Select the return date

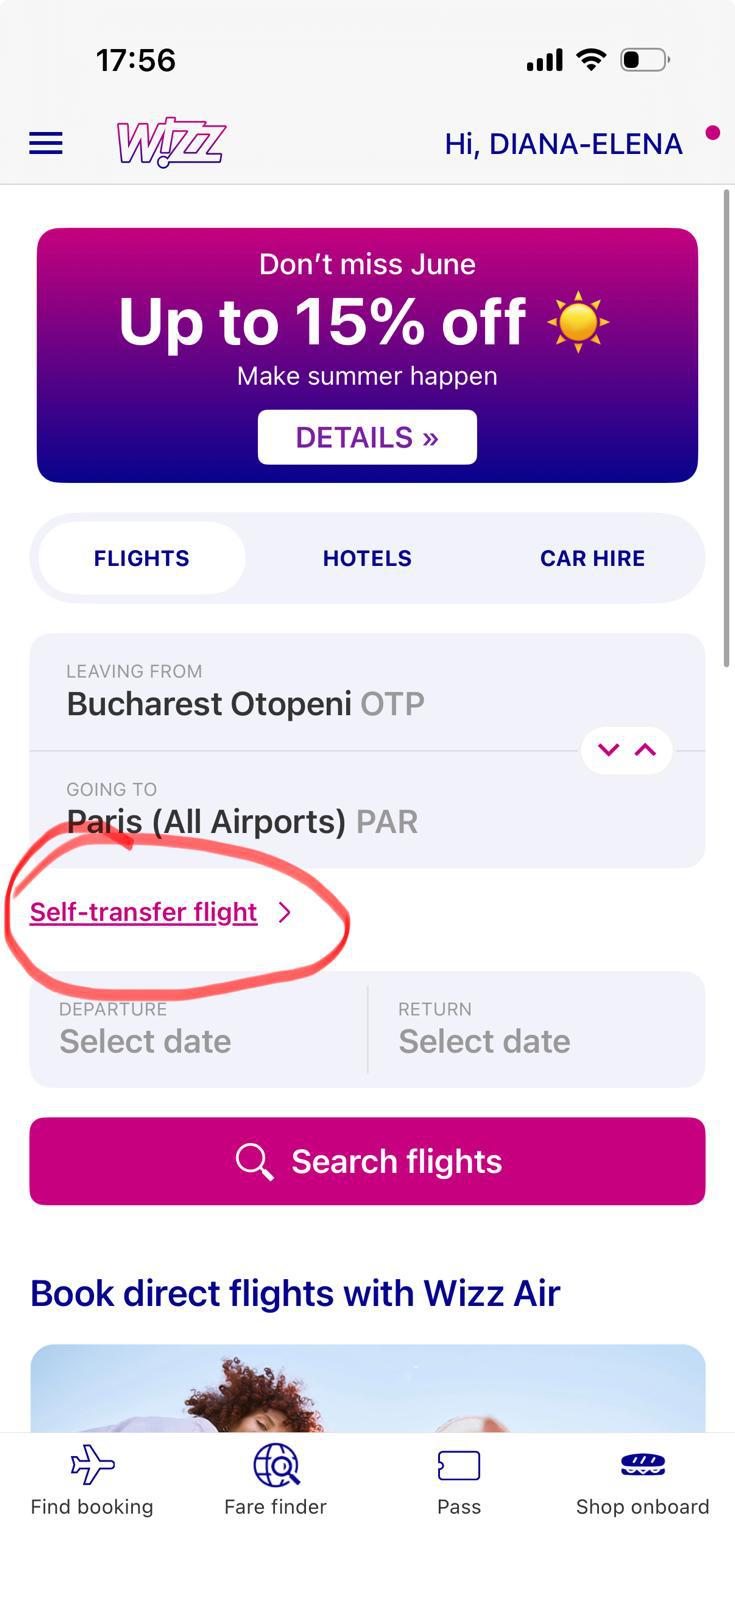[x=537, y=1029]
